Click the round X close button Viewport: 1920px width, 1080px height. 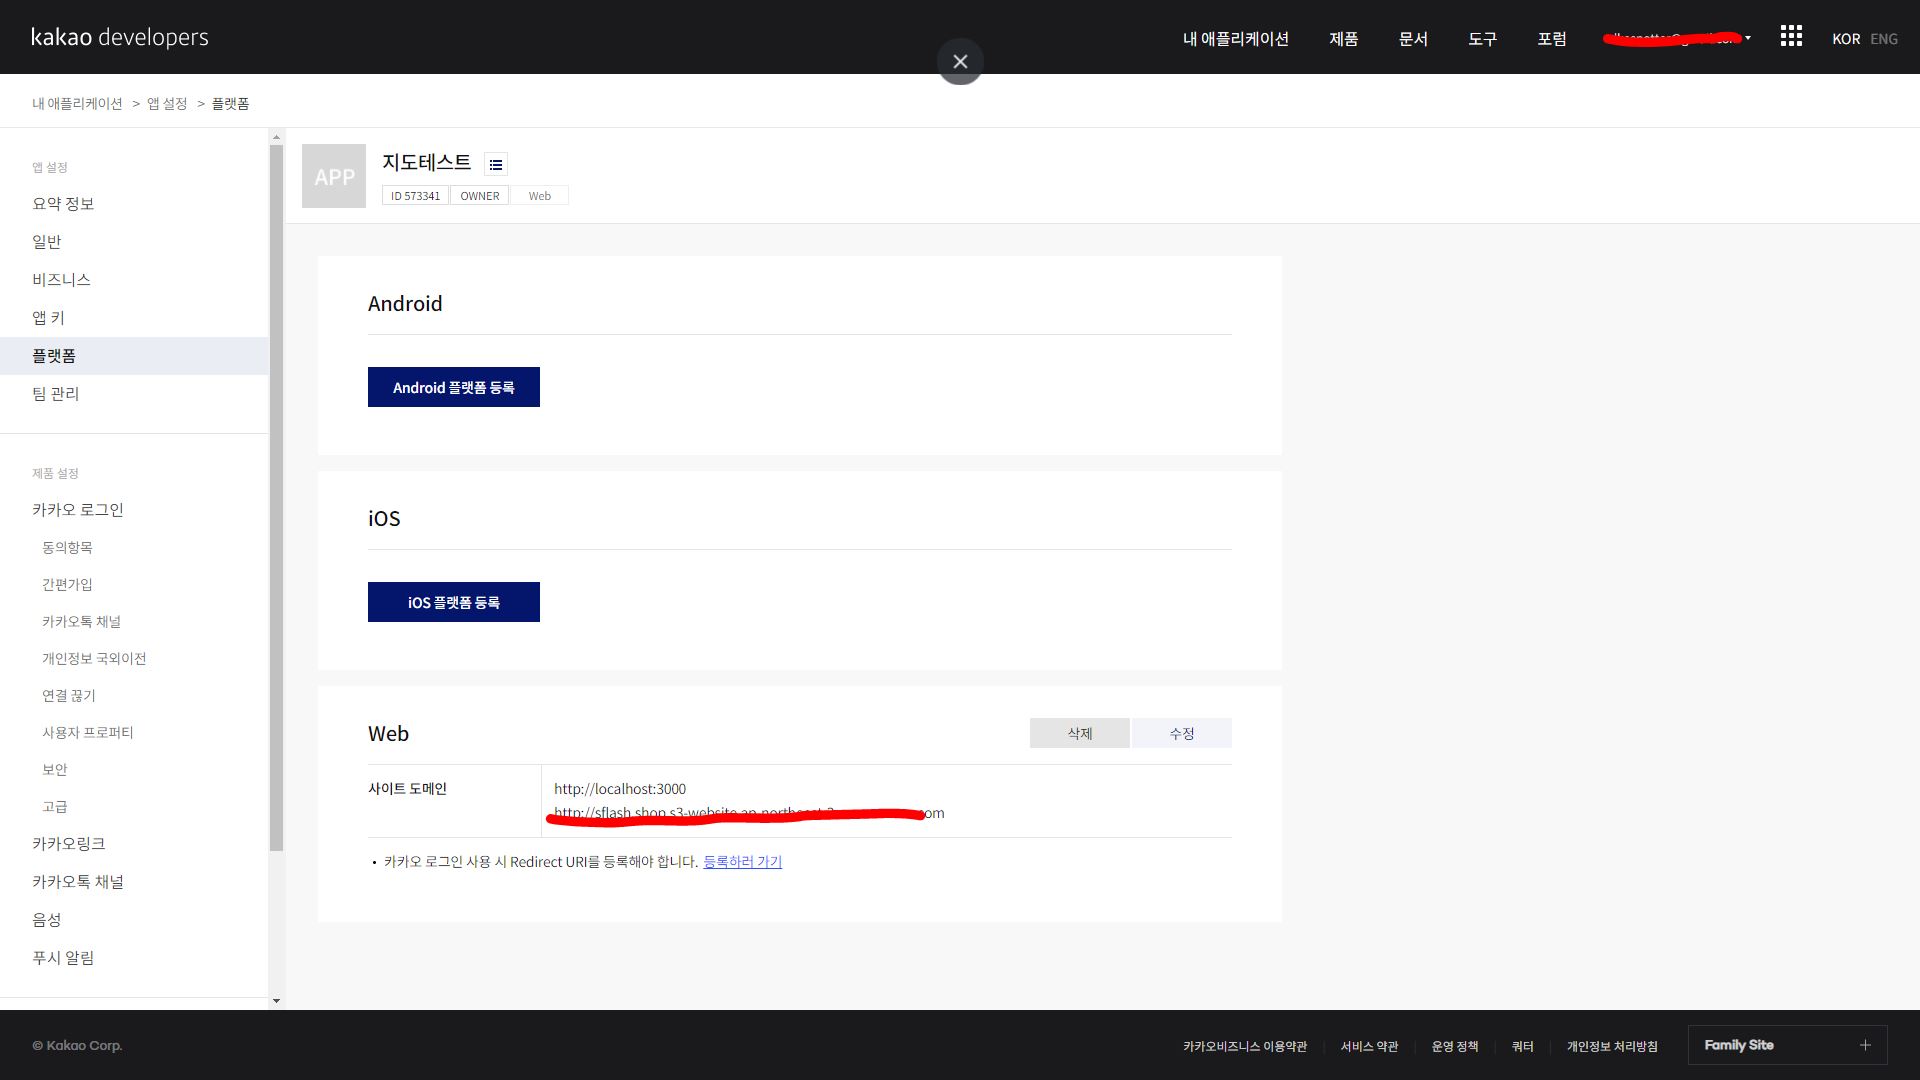[960, 62]
